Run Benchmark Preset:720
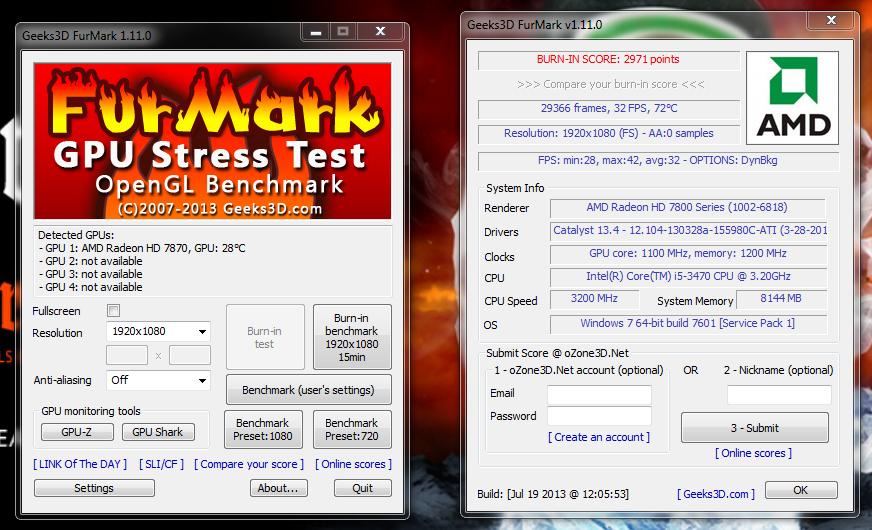Screen dimensions: 872x530 (x=352, y=429)
